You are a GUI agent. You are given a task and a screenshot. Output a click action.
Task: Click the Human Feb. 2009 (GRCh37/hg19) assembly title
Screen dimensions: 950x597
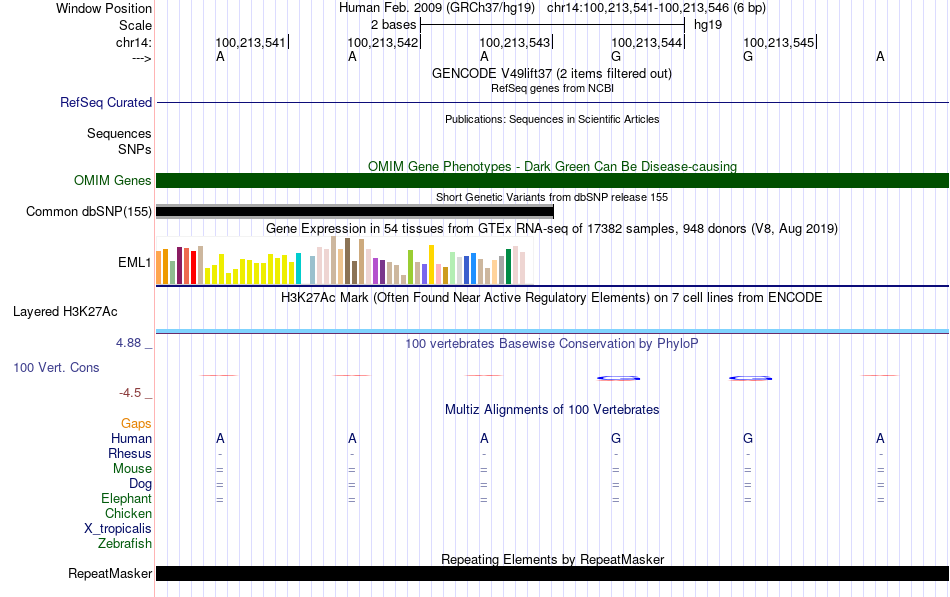437,8
